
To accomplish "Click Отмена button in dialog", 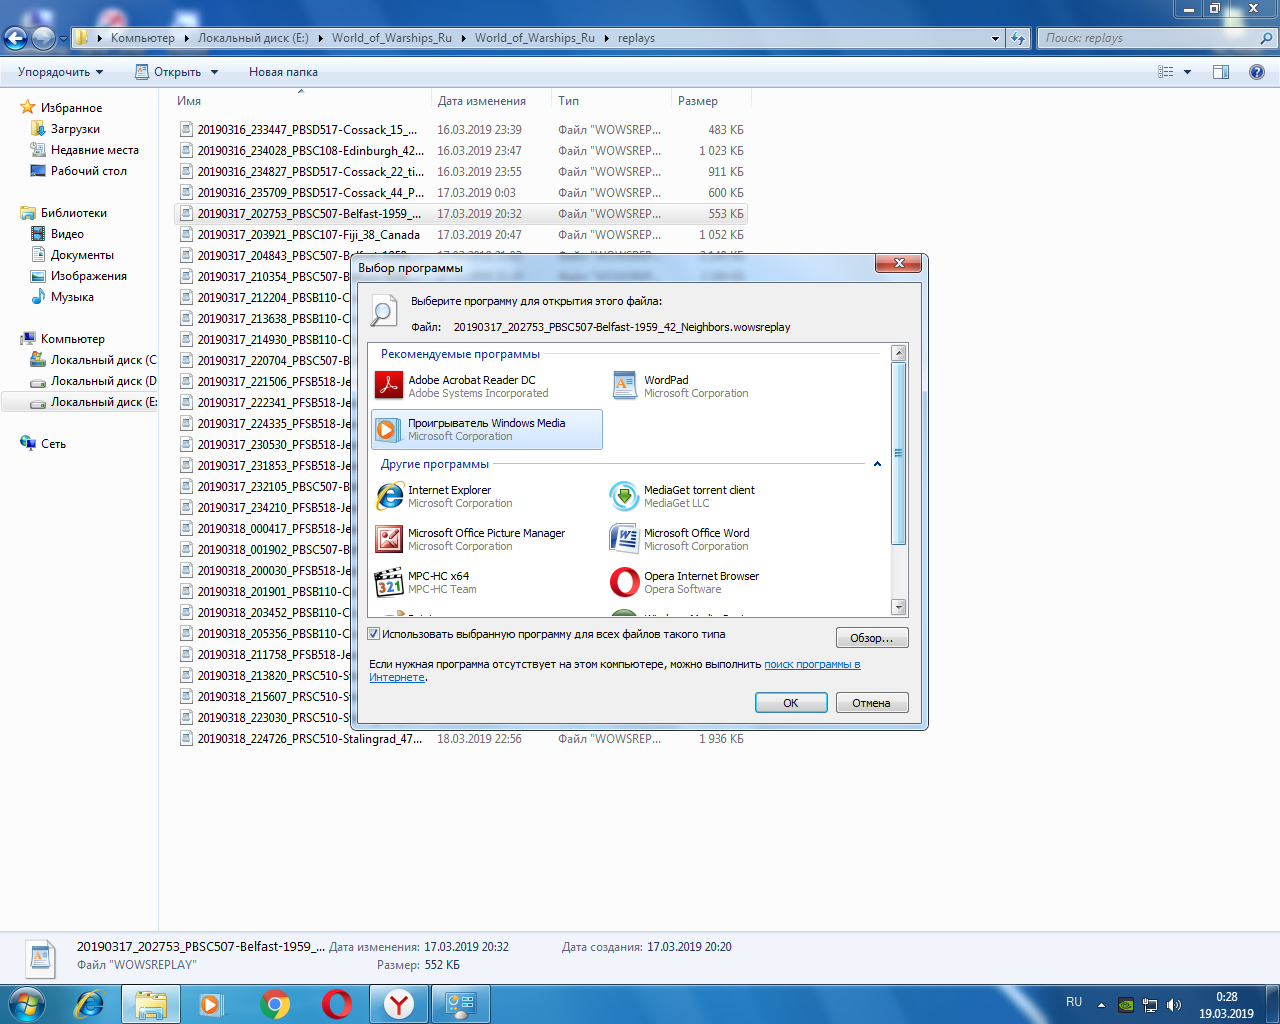I will [x=872, y=703].
